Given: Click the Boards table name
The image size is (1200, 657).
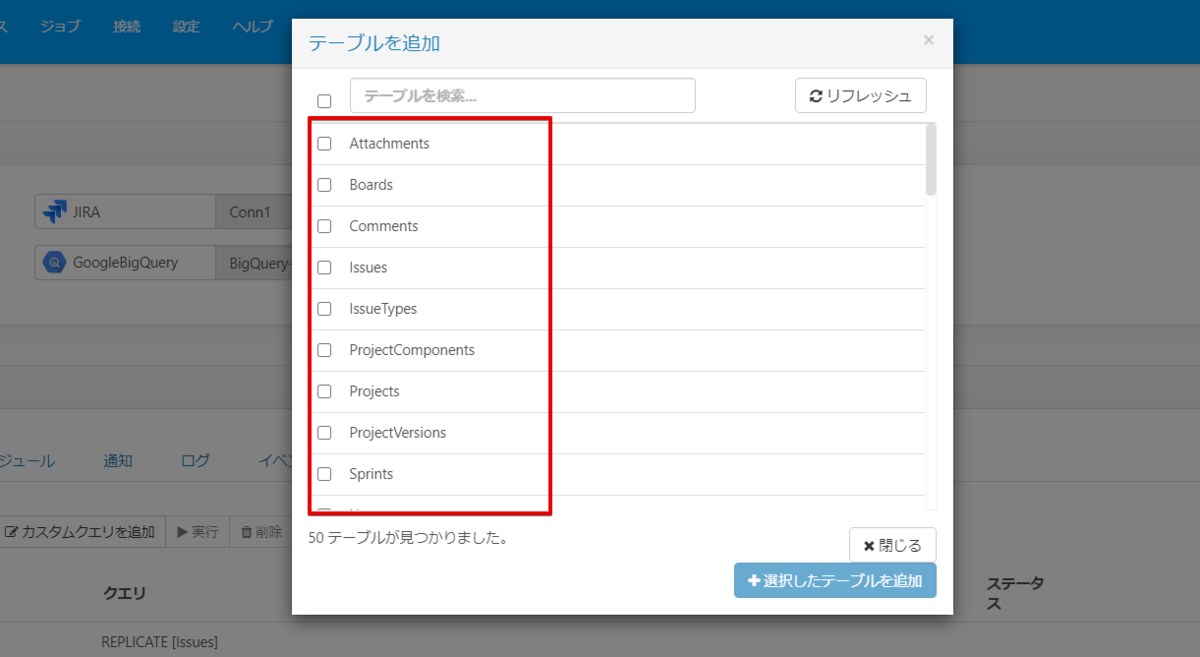Looking at the screenshot, I should [x=371, y=185].
